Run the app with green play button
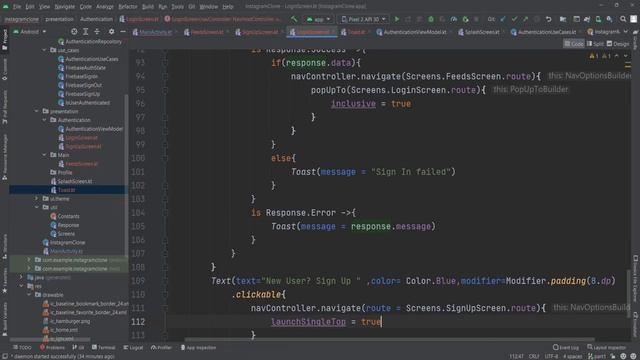The image size is (640, 360). click(396, 19)
